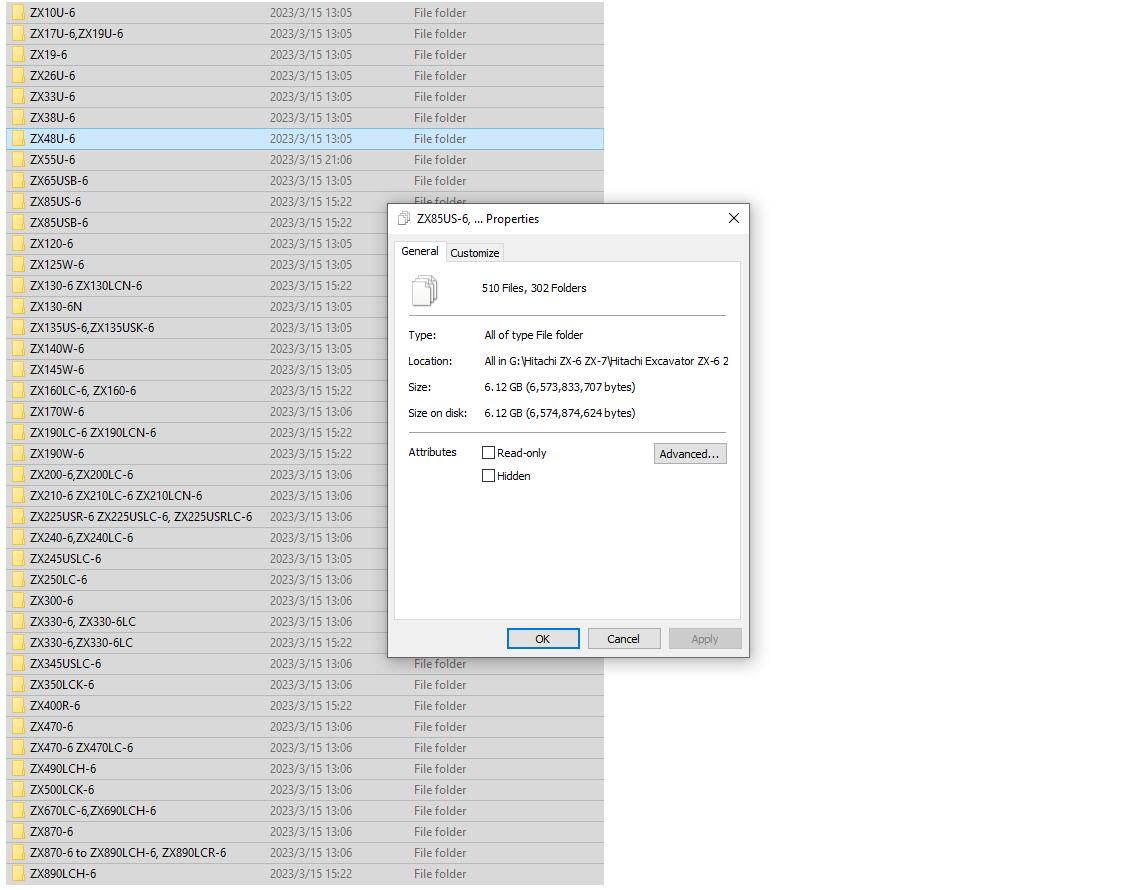Click the ZX870-6 folder name

click(x=51, y=832)
